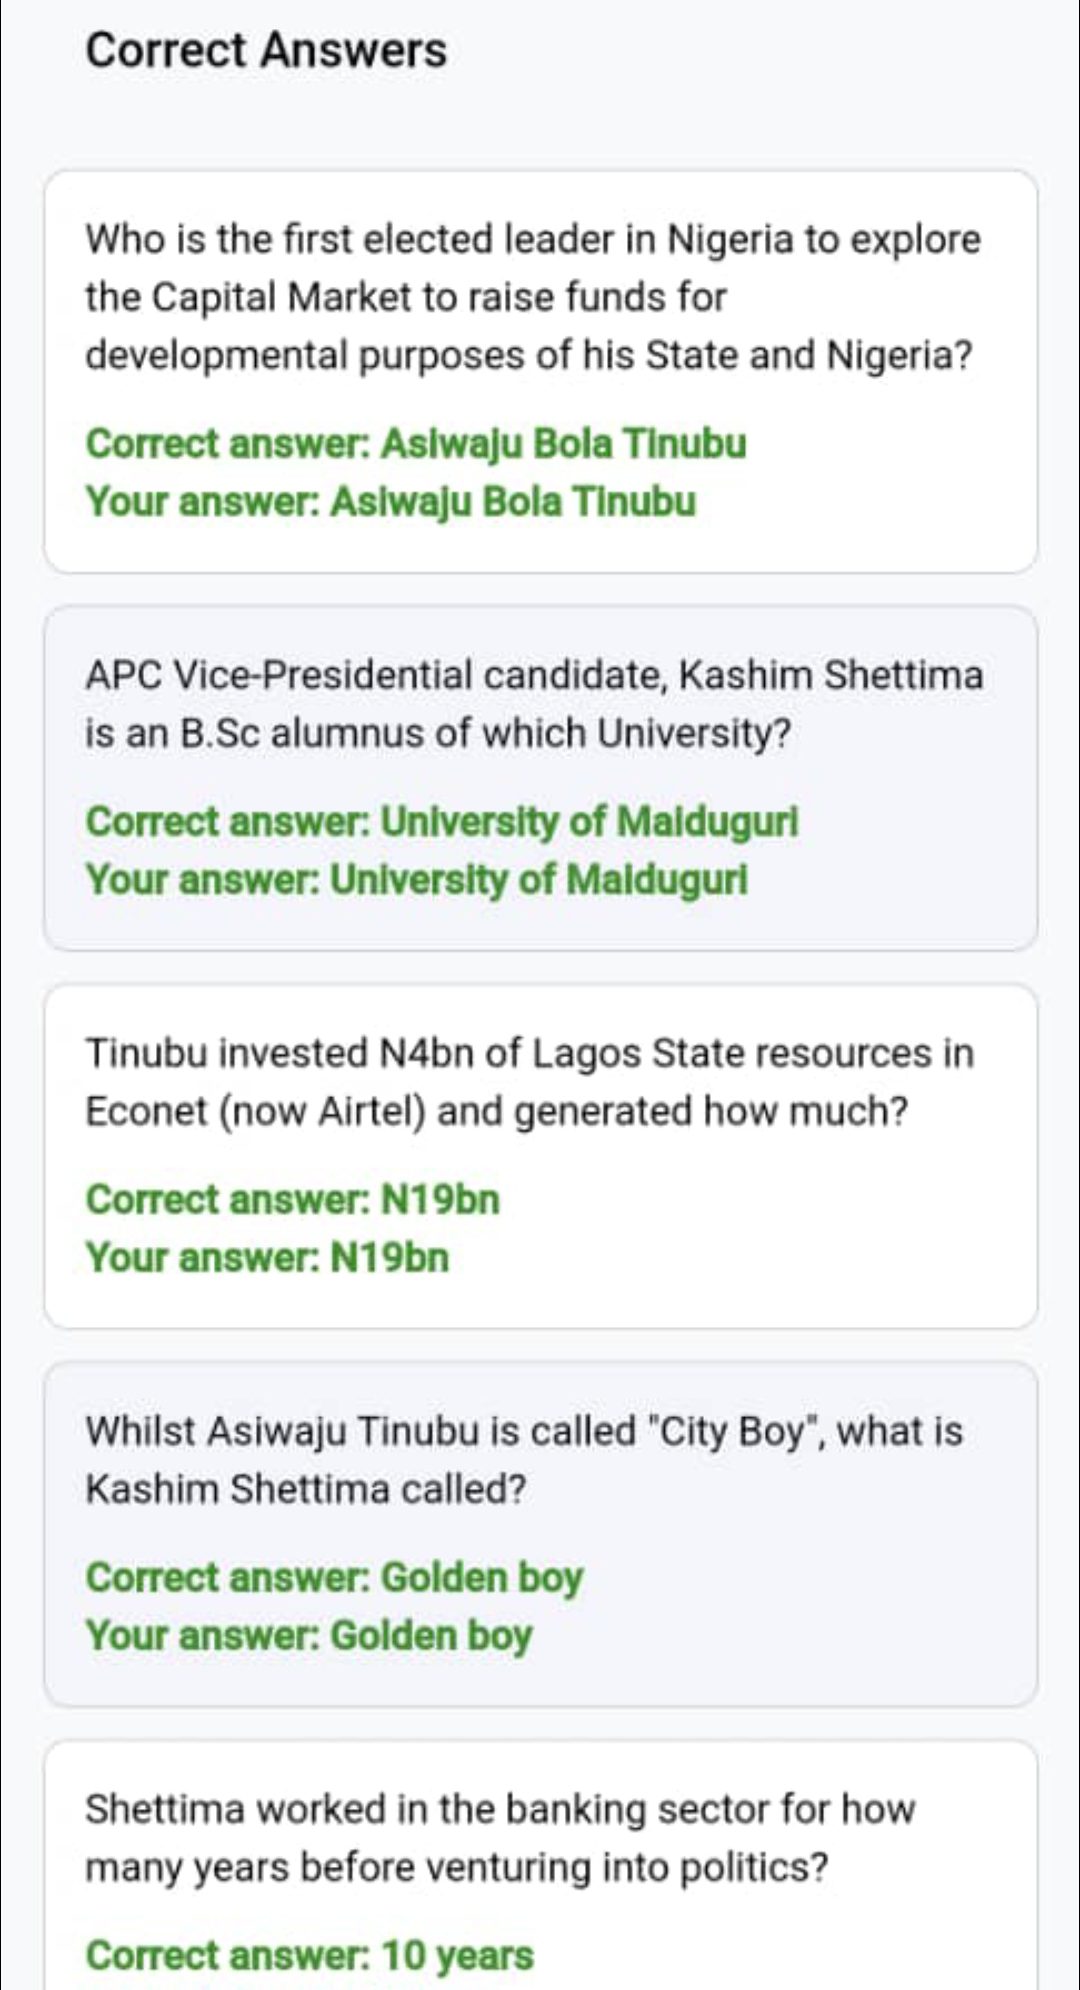Tap the fifth card about Shettima's banking
This screenshot has width=1080, height=1990.
pyautogui.click(x=541, y=1865)
